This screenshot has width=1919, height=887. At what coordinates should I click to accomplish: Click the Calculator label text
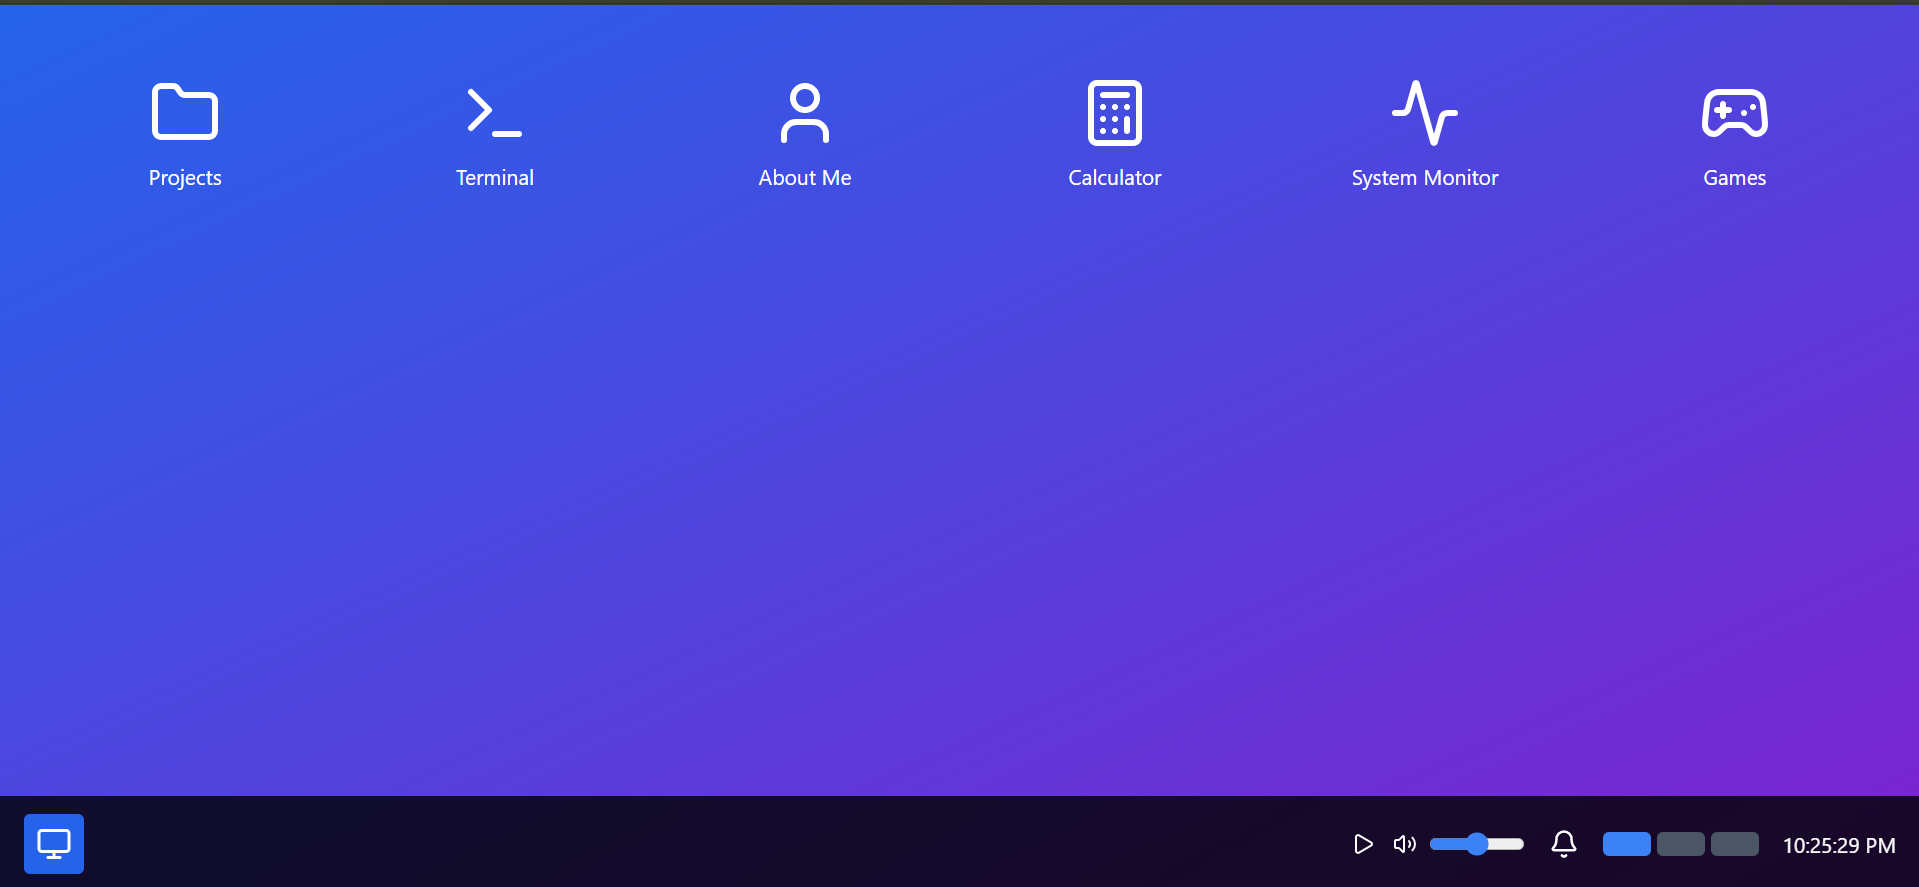(x=1115, y=178)
